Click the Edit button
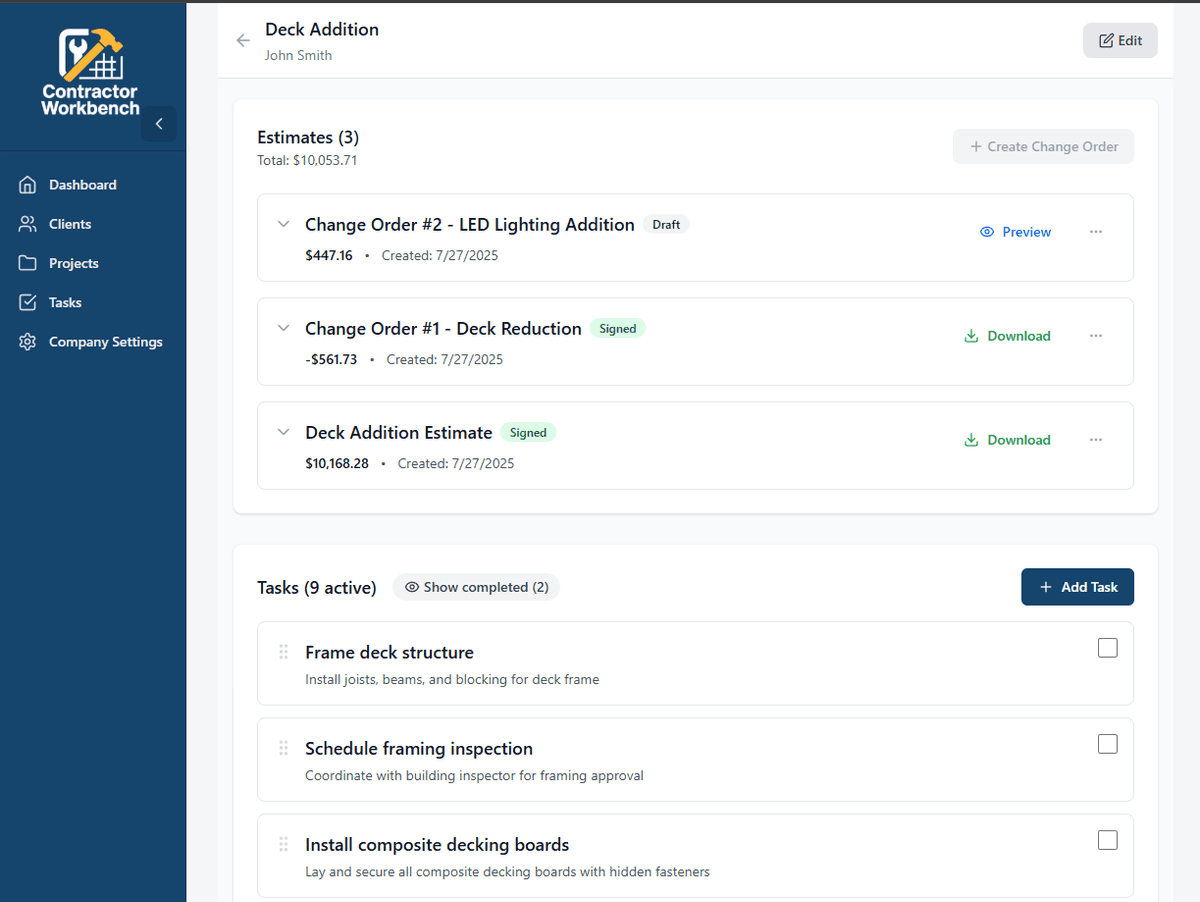The height and width of the screenshot is (902, 1200). click(x=1119, y=40)
